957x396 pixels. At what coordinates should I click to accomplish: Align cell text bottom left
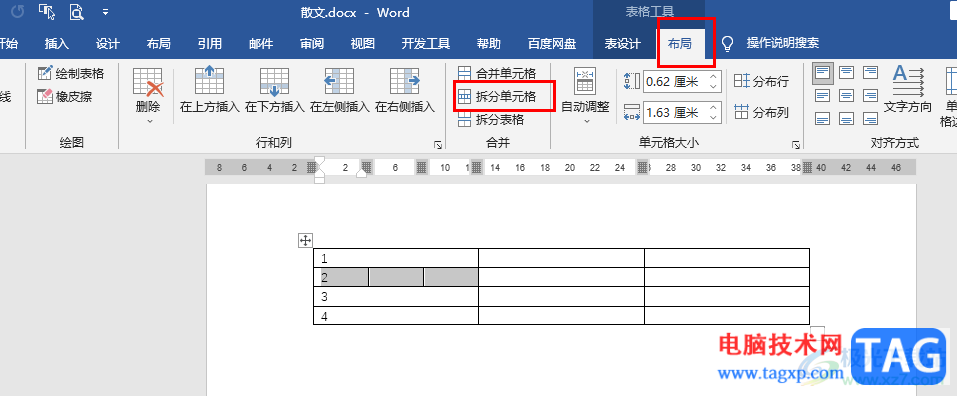822,118
